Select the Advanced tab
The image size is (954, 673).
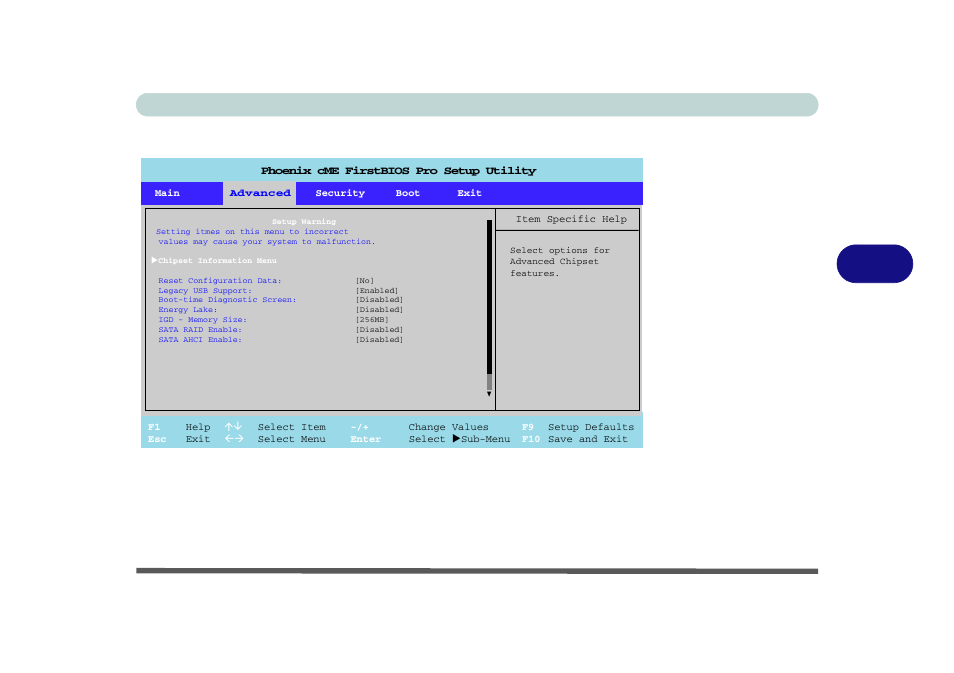point(260,193)
